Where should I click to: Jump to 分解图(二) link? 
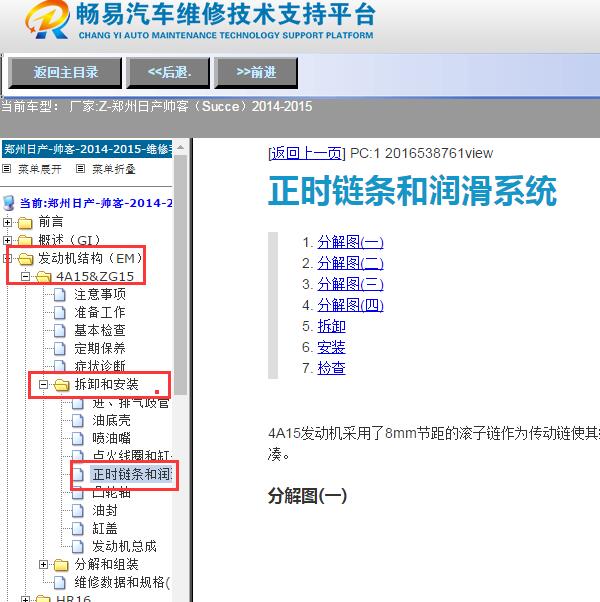(350, 263)
